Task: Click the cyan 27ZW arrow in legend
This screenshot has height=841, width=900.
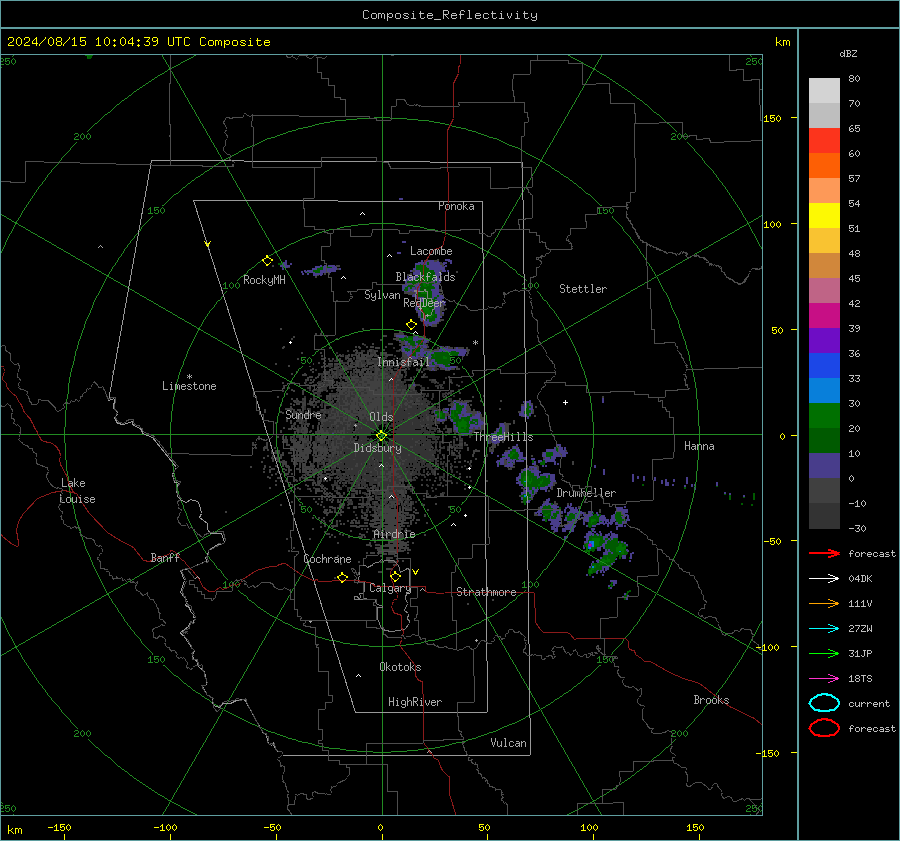Action: click(824, 629)
